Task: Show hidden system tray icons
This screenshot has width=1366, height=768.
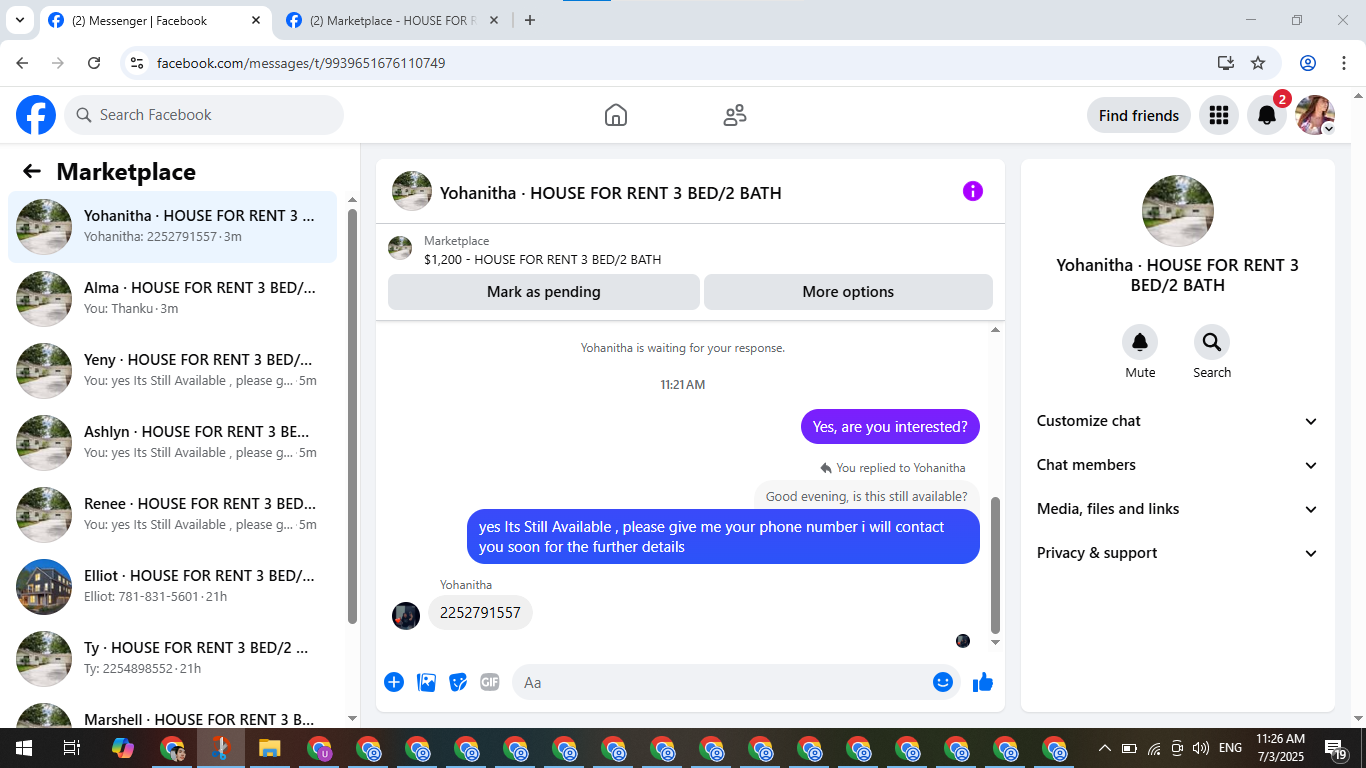Action: point(1104,748)
